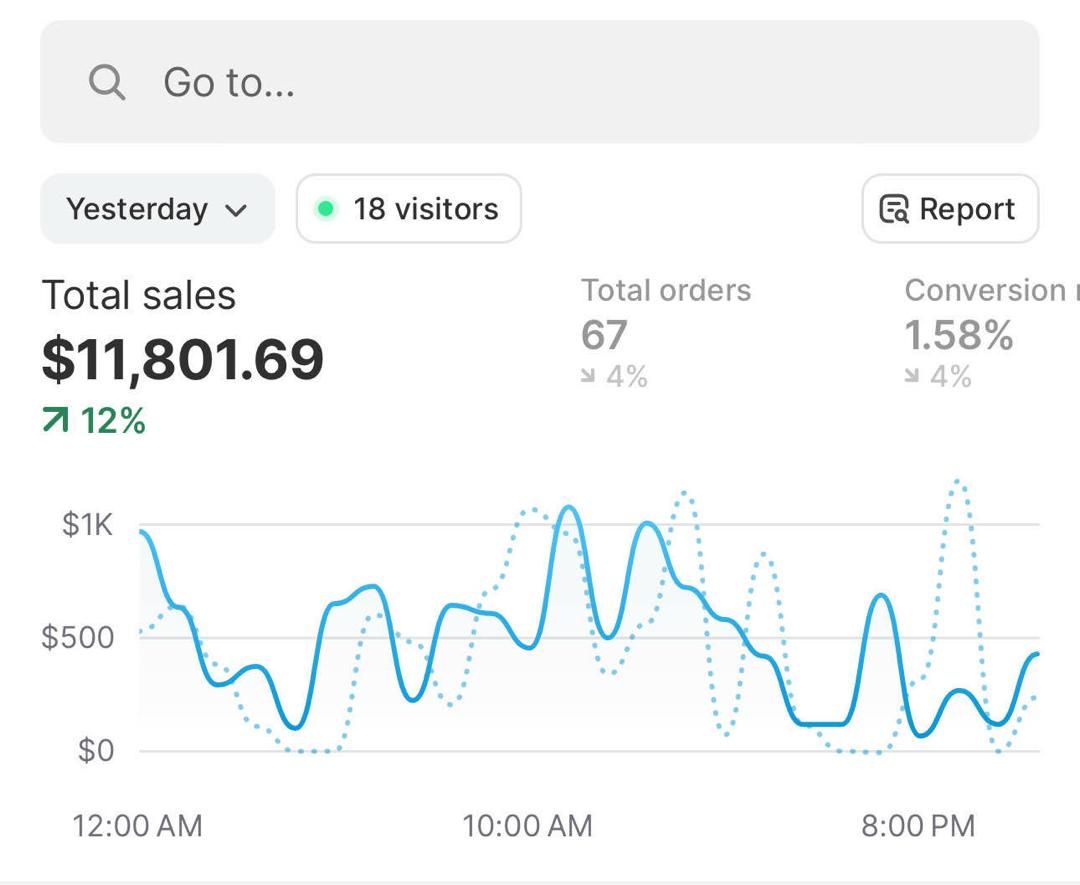Click the $1K axis label
The height and width of the screenshot is (885, 1080).
point(87,525)
